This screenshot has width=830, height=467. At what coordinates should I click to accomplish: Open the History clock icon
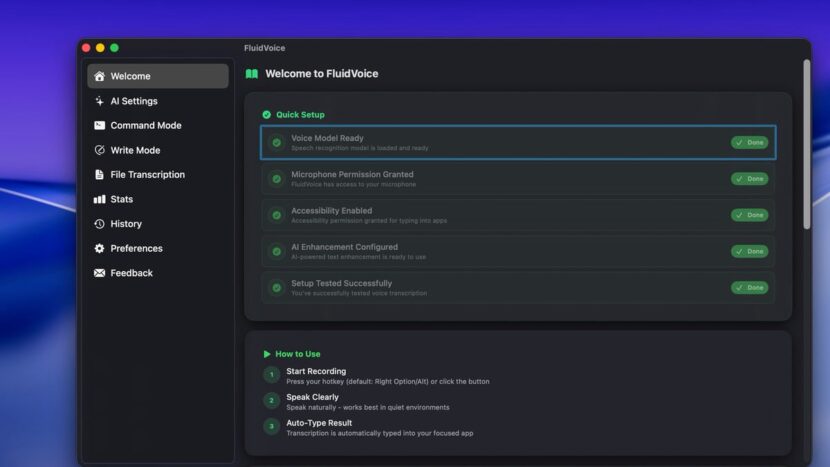click(99, 224)
